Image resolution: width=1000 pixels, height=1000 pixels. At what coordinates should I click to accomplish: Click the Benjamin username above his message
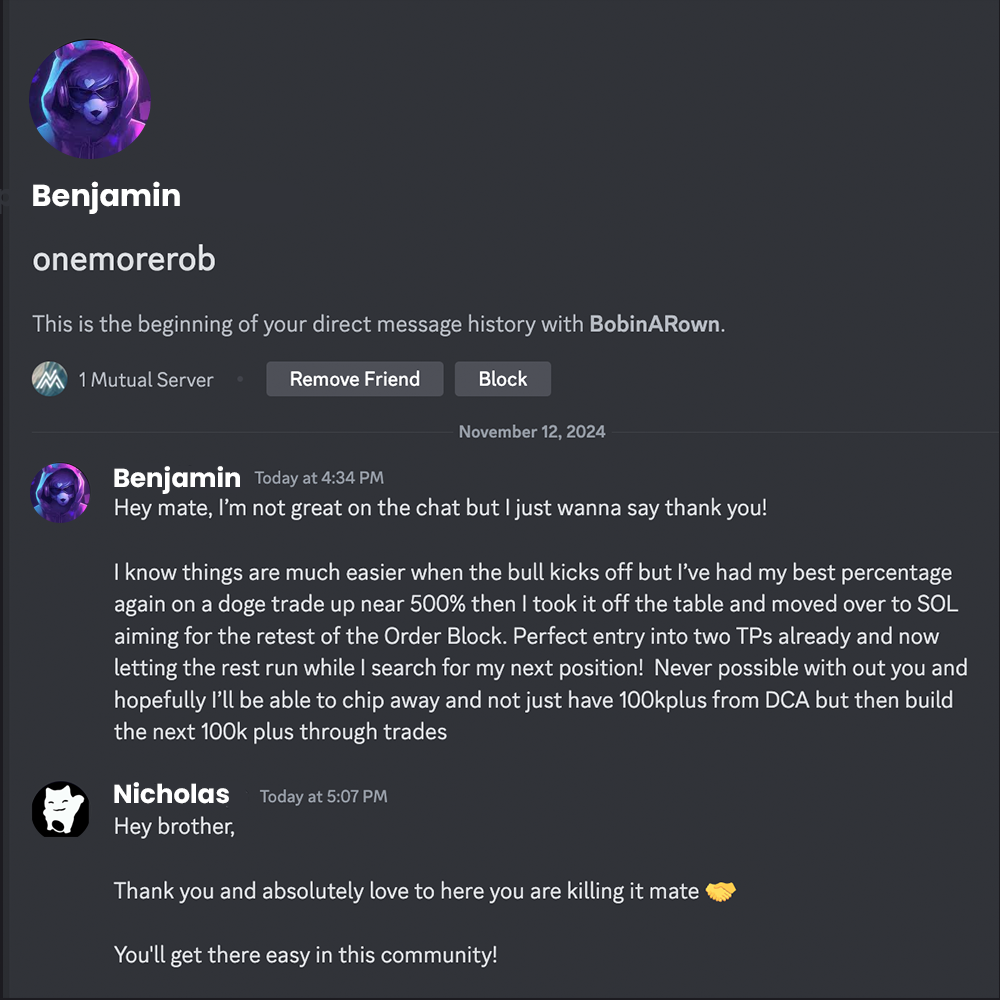pyautogui.click(x=177, y=478)
